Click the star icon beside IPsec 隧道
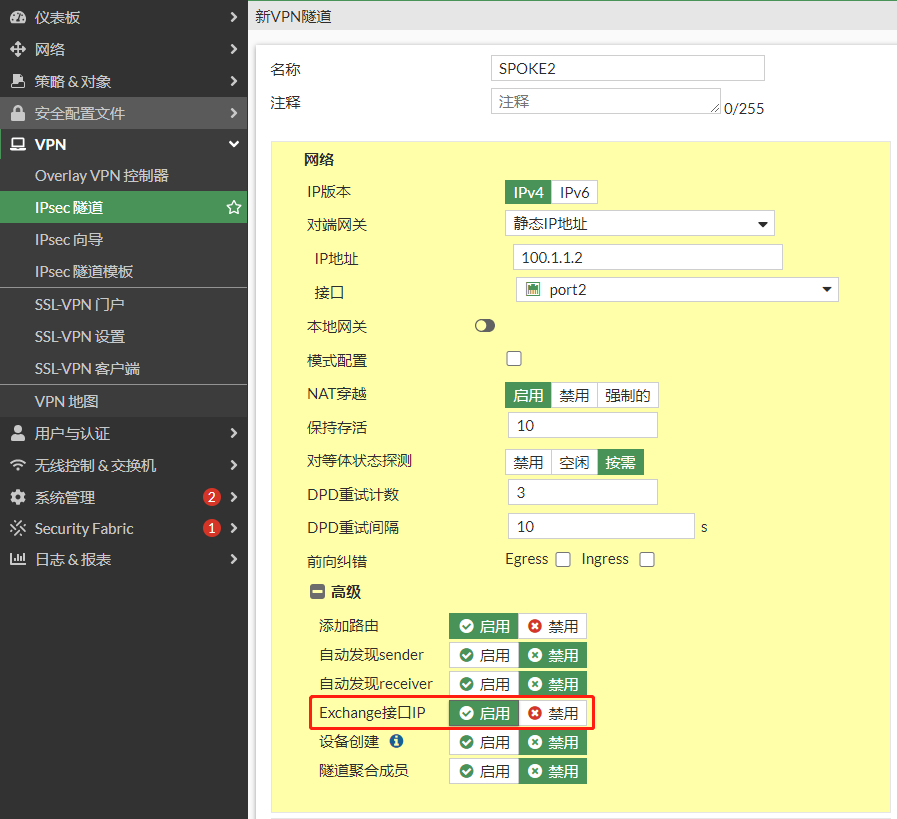Screen dimensions: 897x819 (234, 208)
